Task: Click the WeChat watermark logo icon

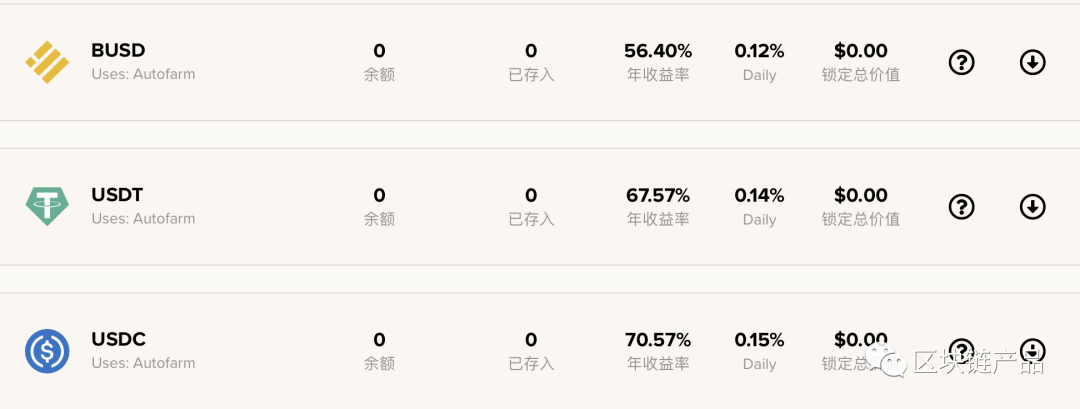Action: pos(886,360)
